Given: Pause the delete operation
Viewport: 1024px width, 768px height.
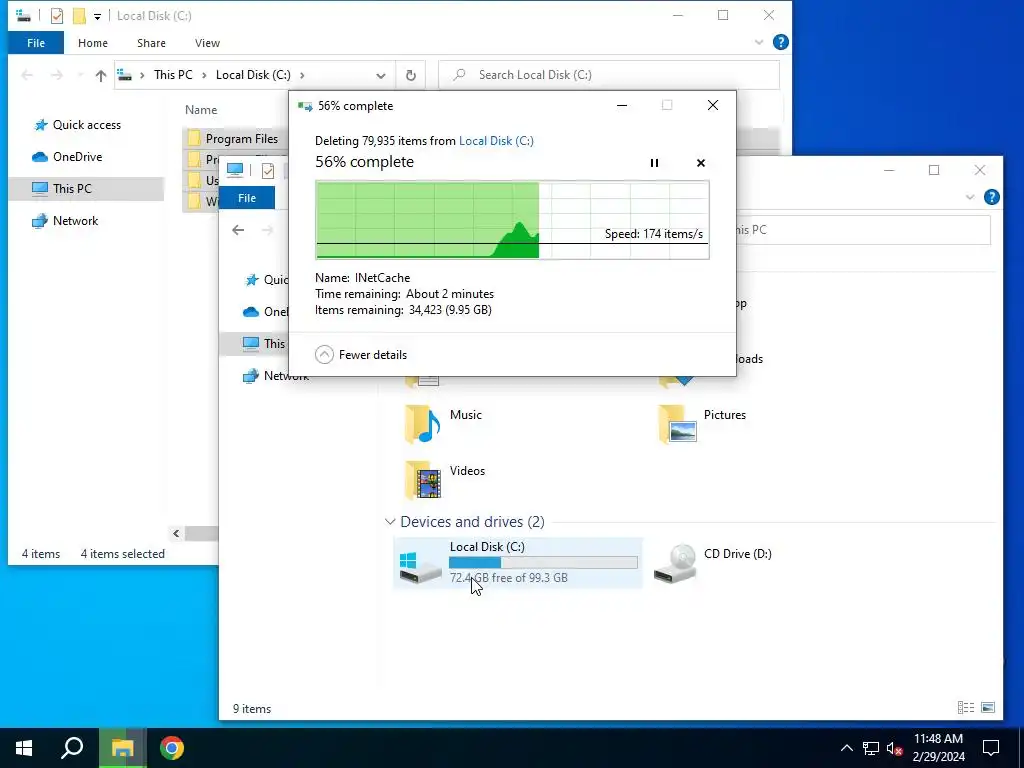Looking at the screenshot, I should coord(654,163).
